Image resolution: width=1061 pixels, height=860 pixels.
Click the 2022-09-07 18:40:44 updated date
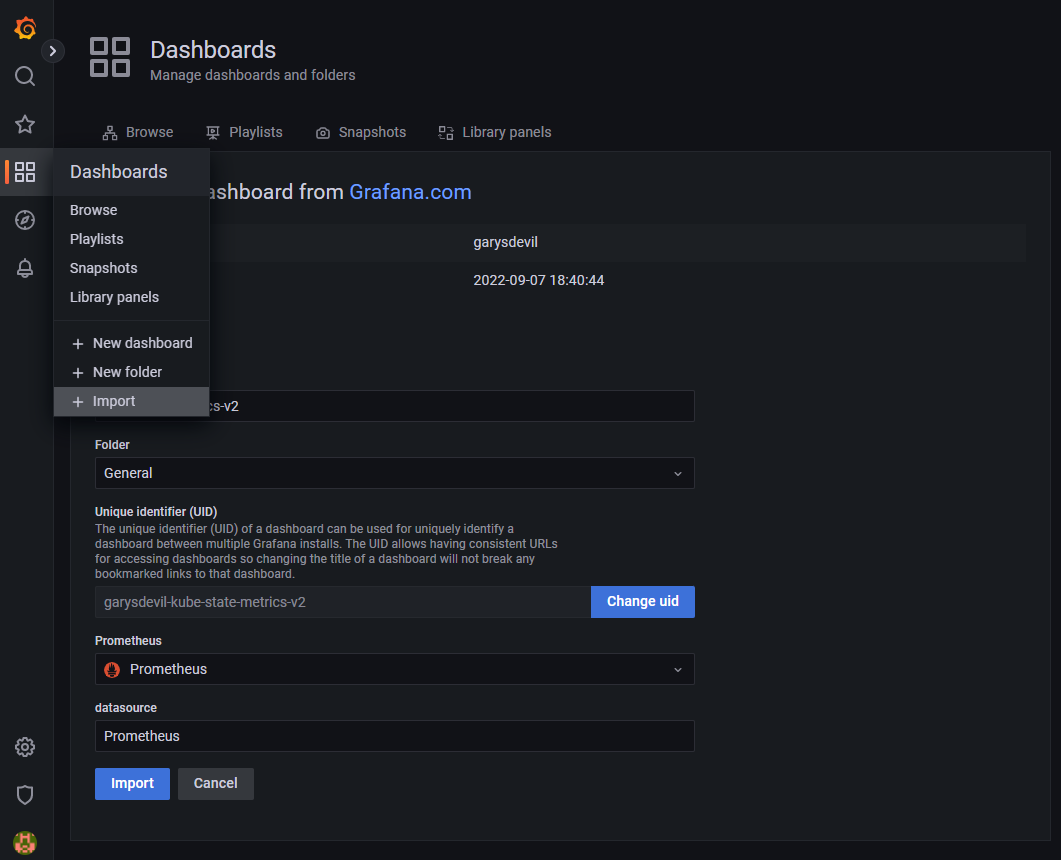click(539, 281)
